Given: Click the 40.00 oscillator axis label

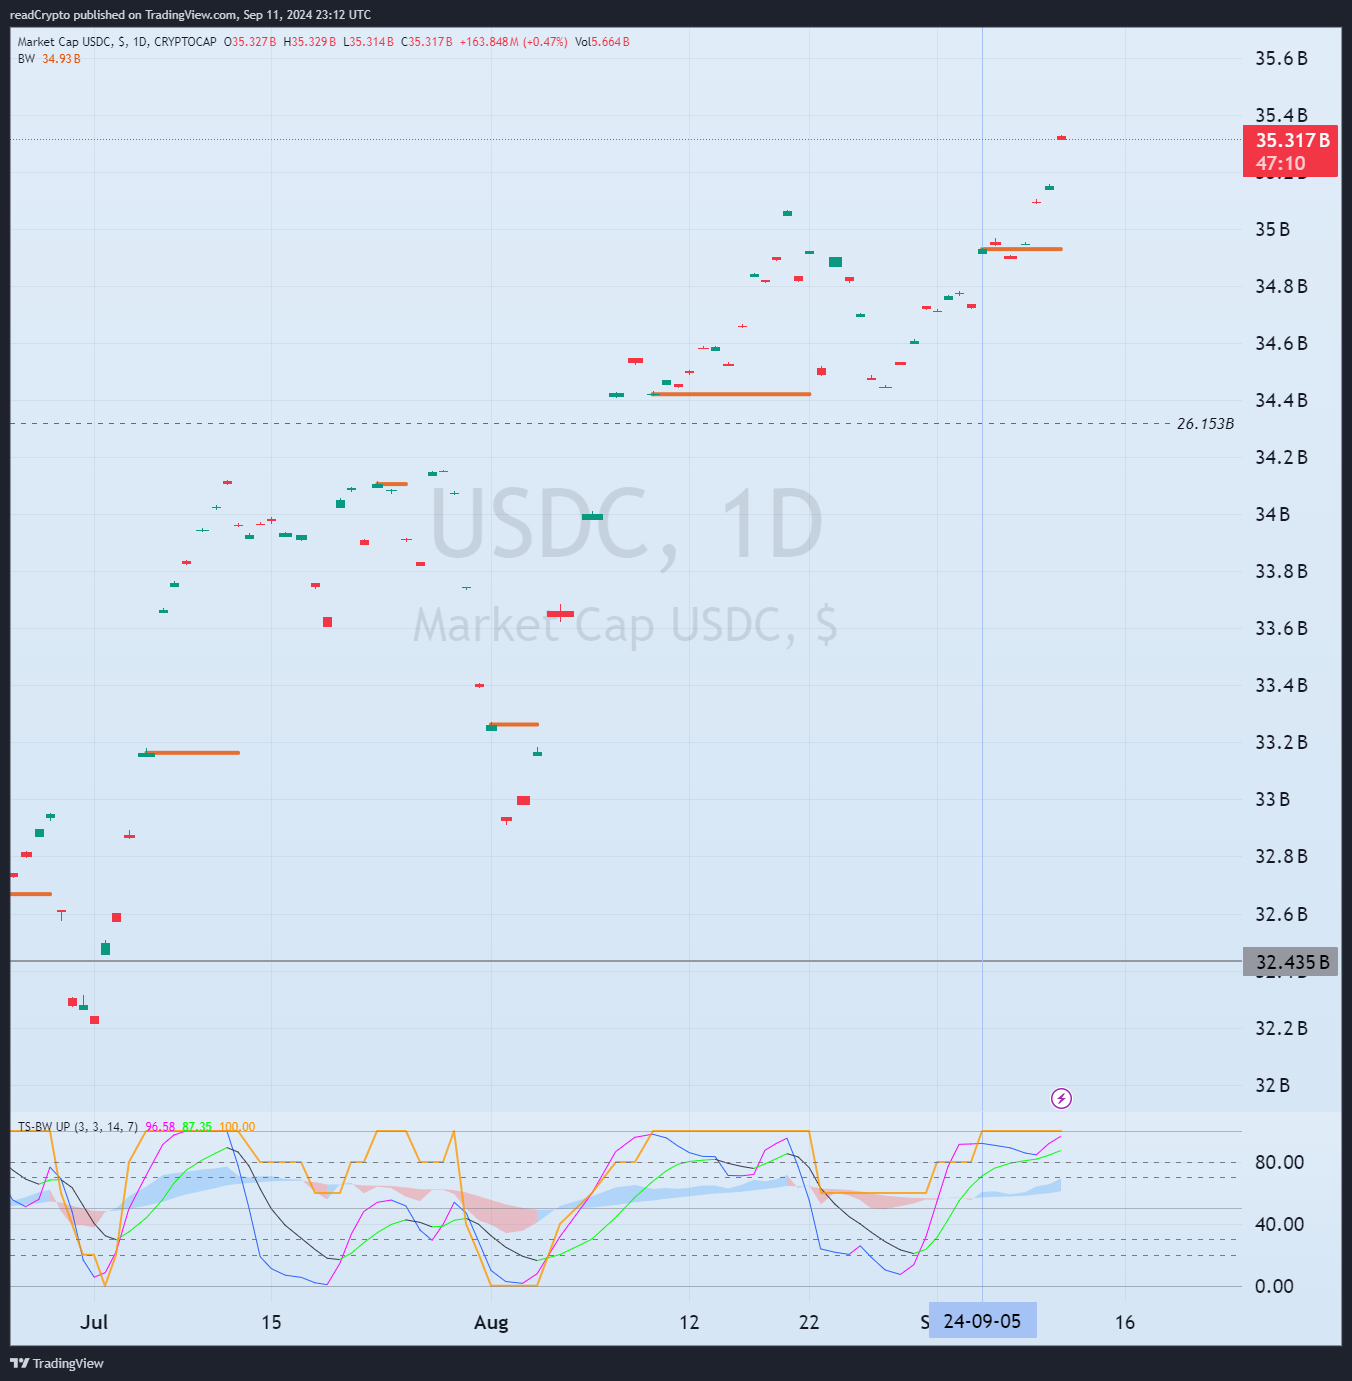Looking at the screenshot, I should (1279, 1224).
